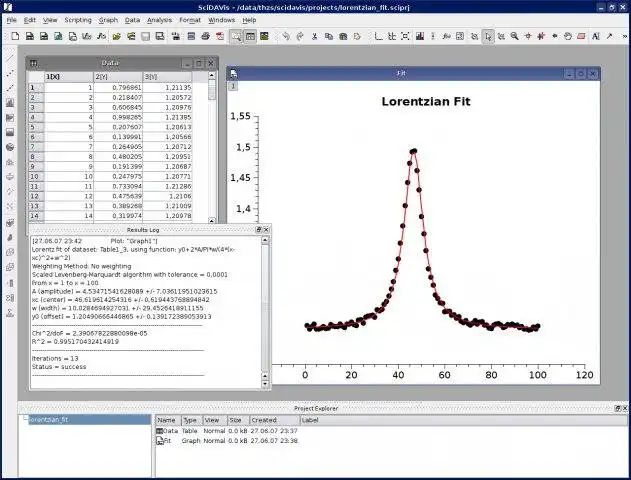Plot as Scatter from left toolbar

click(x=10, y=73)
